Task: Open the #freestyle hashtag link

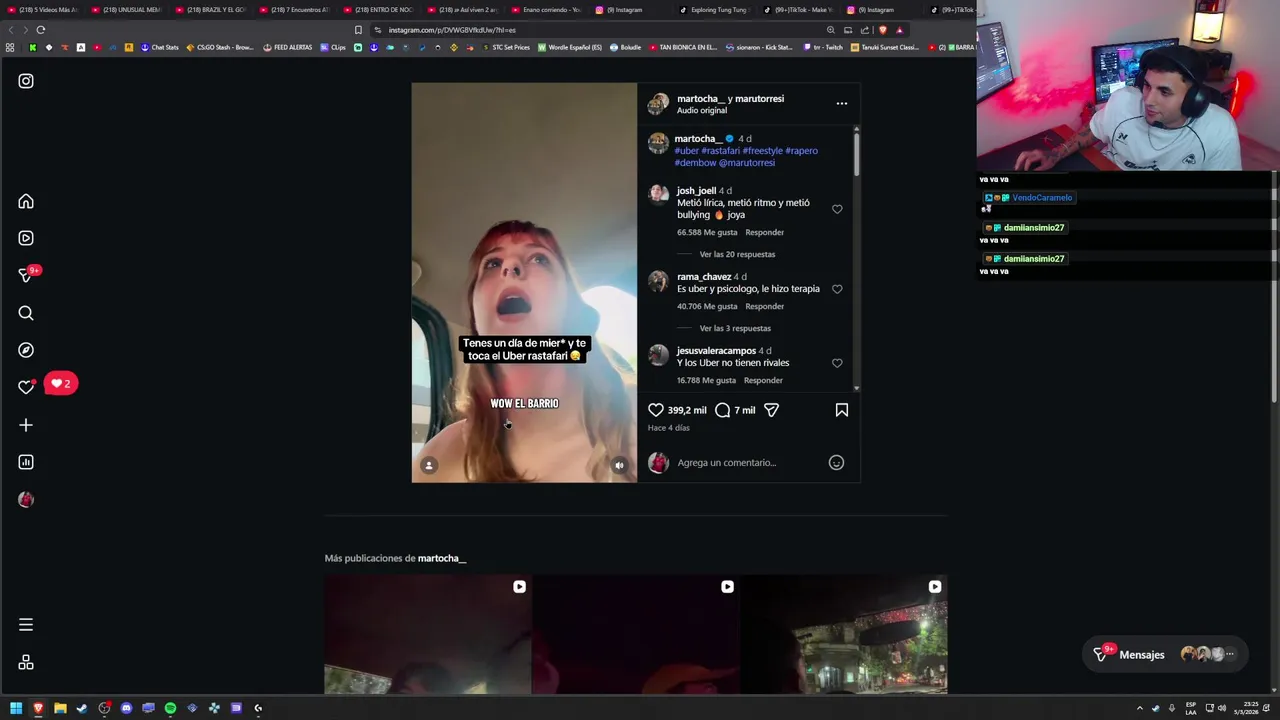Action: (x=763, y=151)
